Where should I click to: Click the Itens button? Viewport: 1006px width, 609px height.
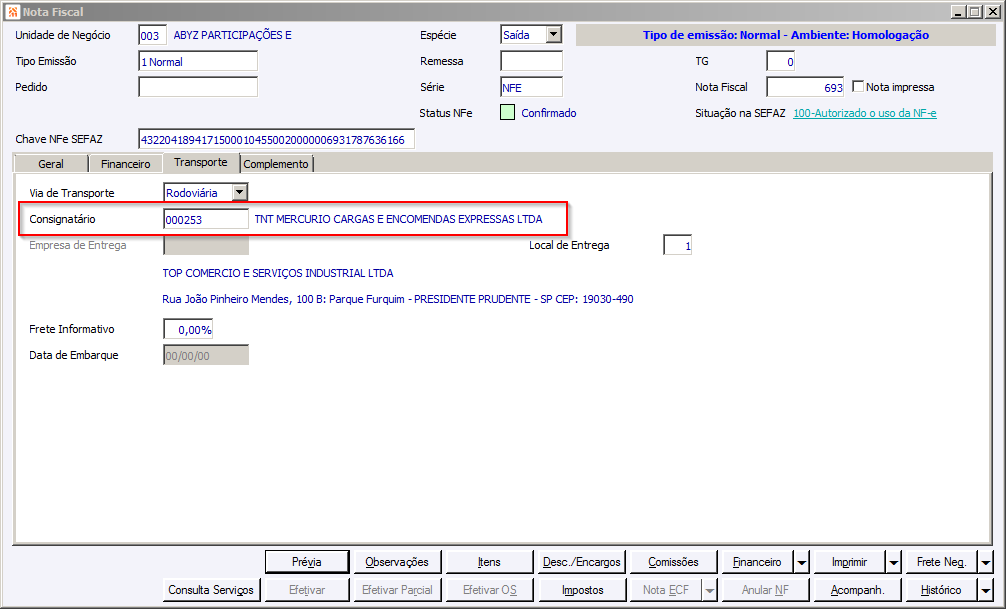coord(489,562)
